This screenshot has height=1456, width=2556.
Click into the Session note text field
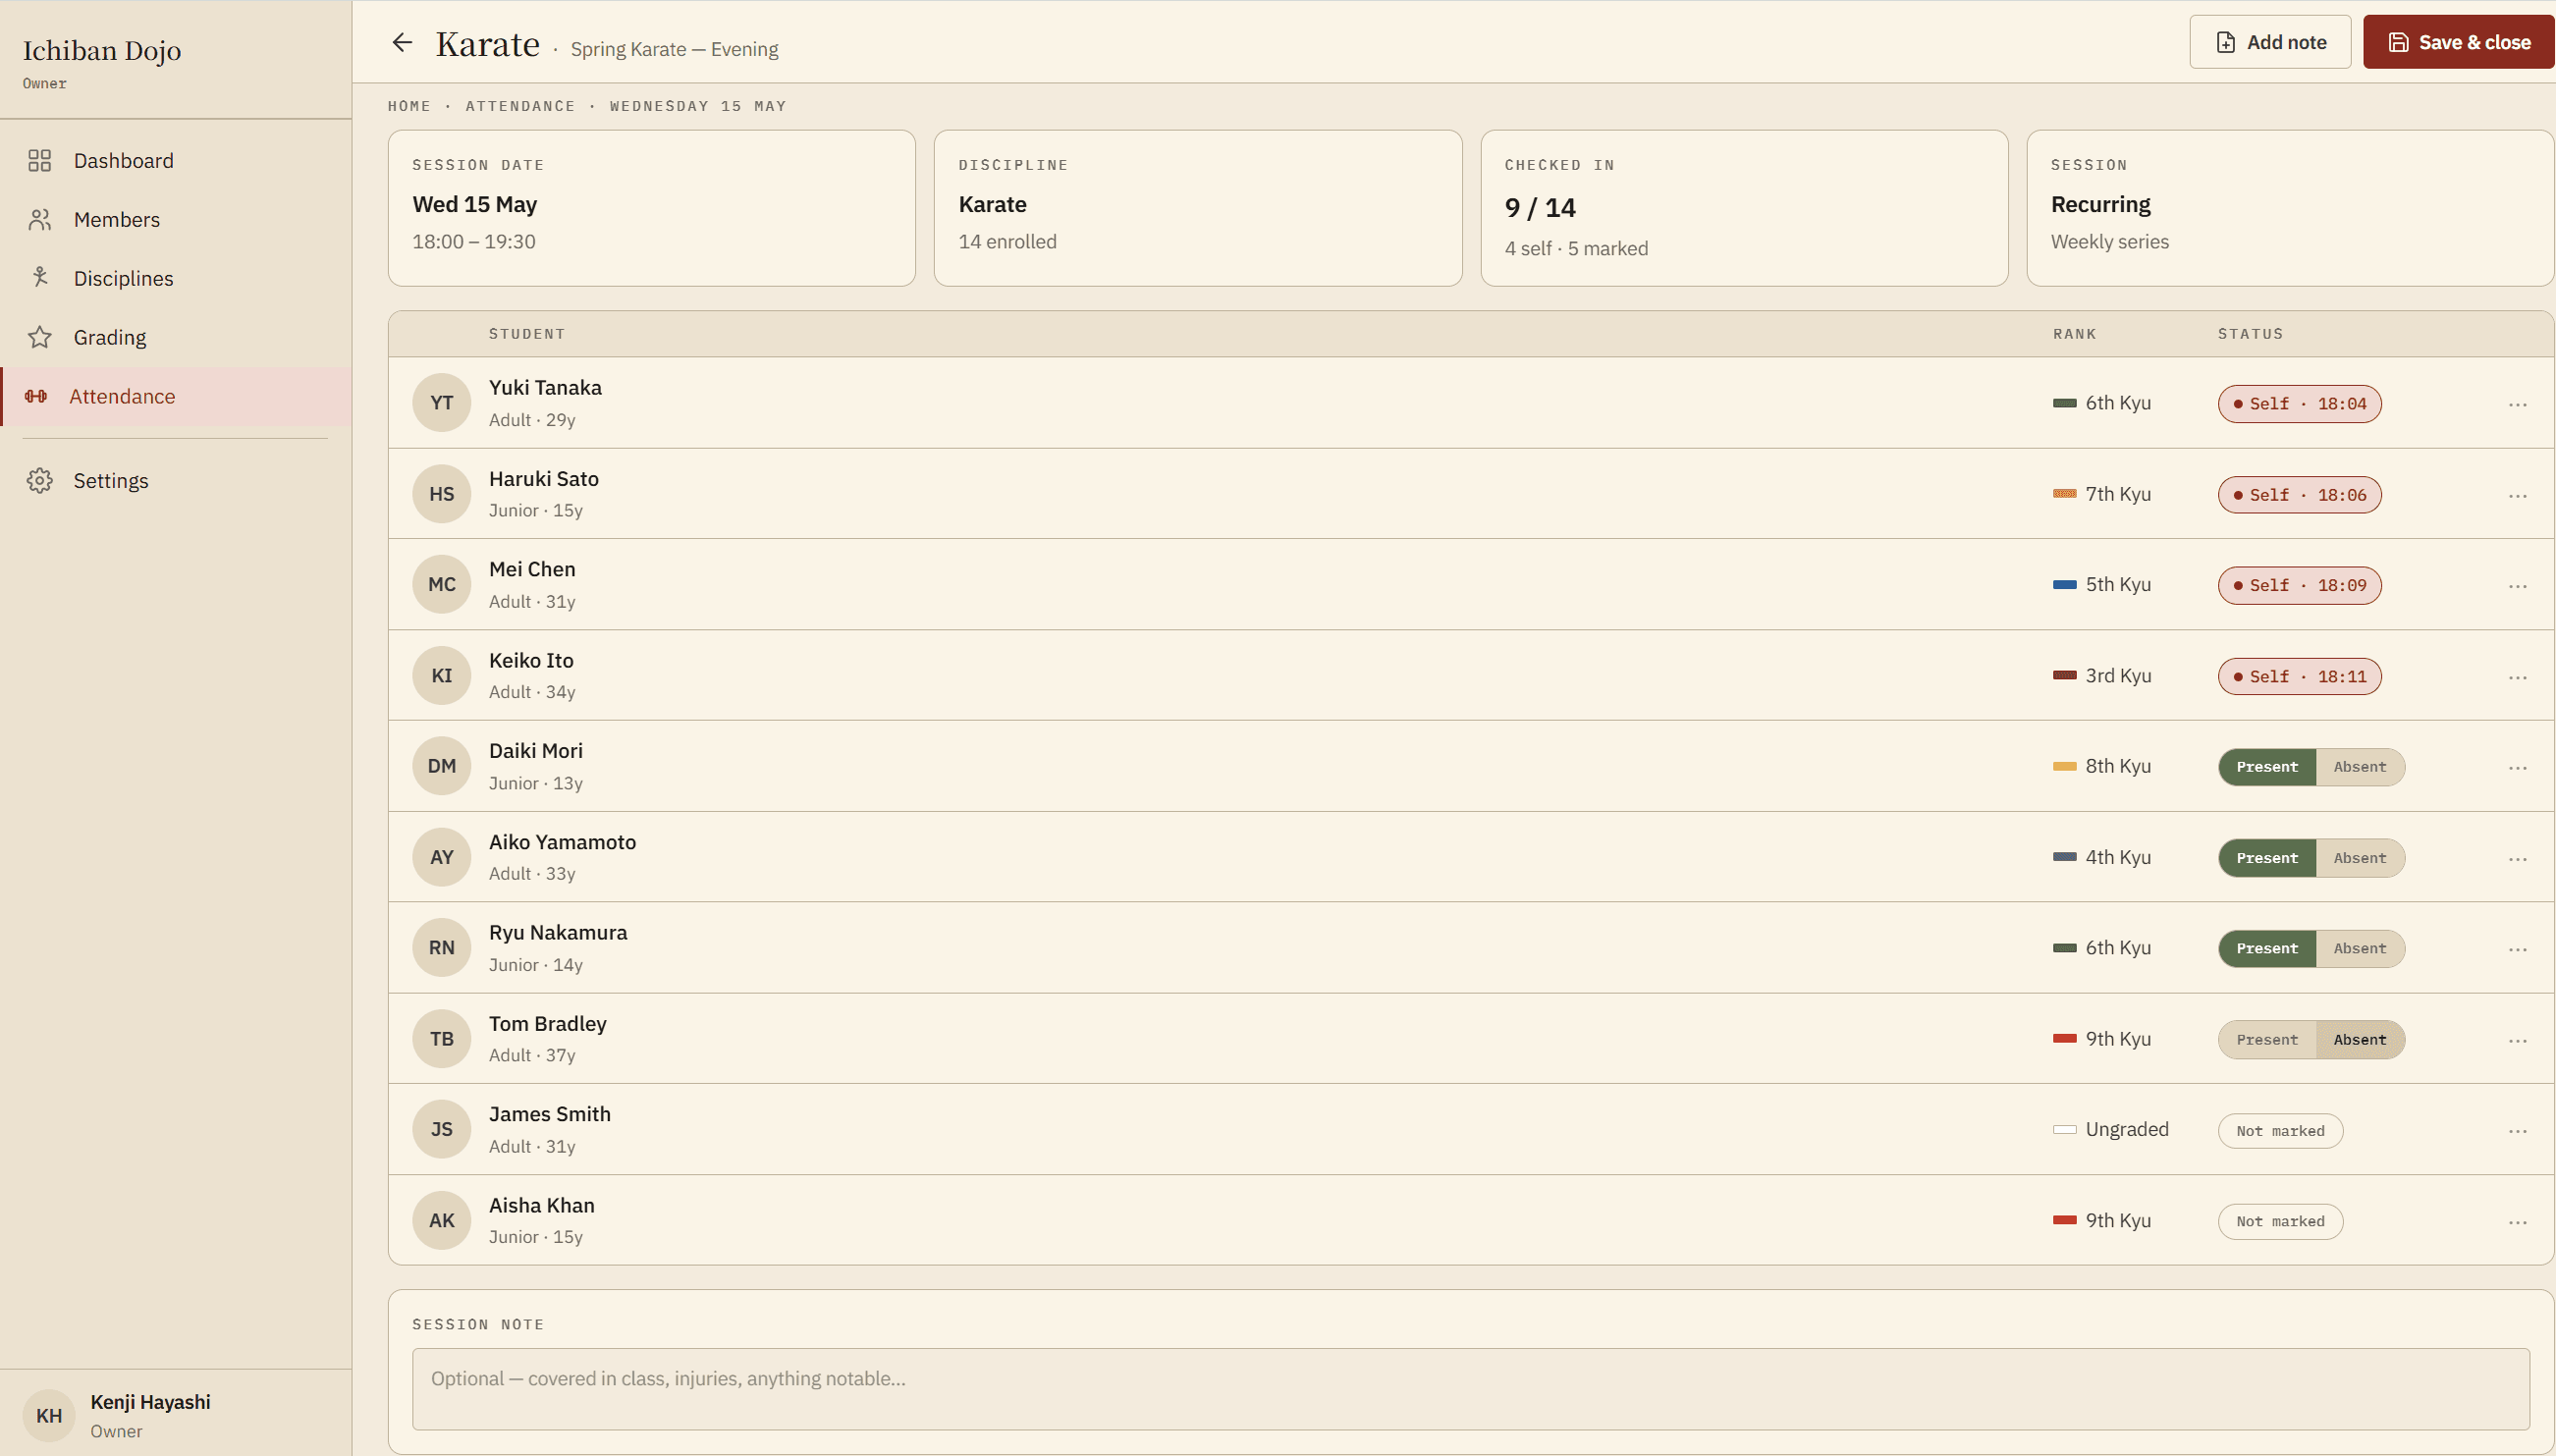pyautogui.click(x=1470, y=1389)
